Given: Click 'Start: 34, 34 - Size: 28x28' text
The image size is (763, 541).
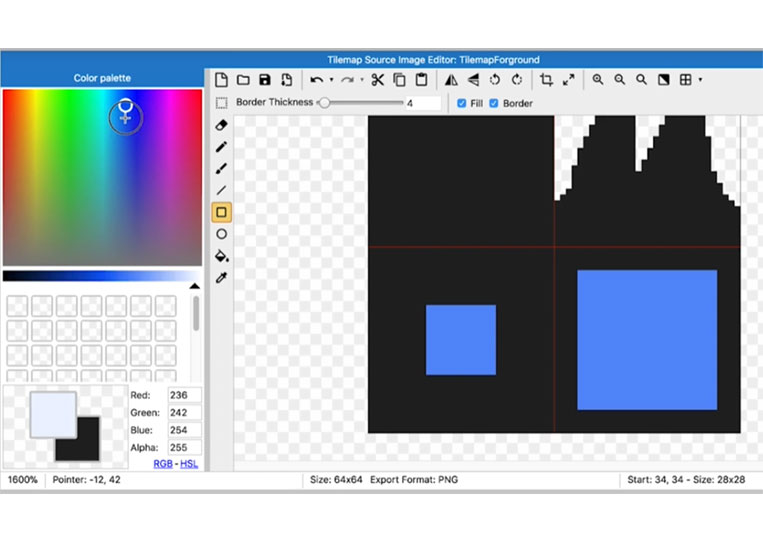Looking at the screenshot, I should click(686, 480).
